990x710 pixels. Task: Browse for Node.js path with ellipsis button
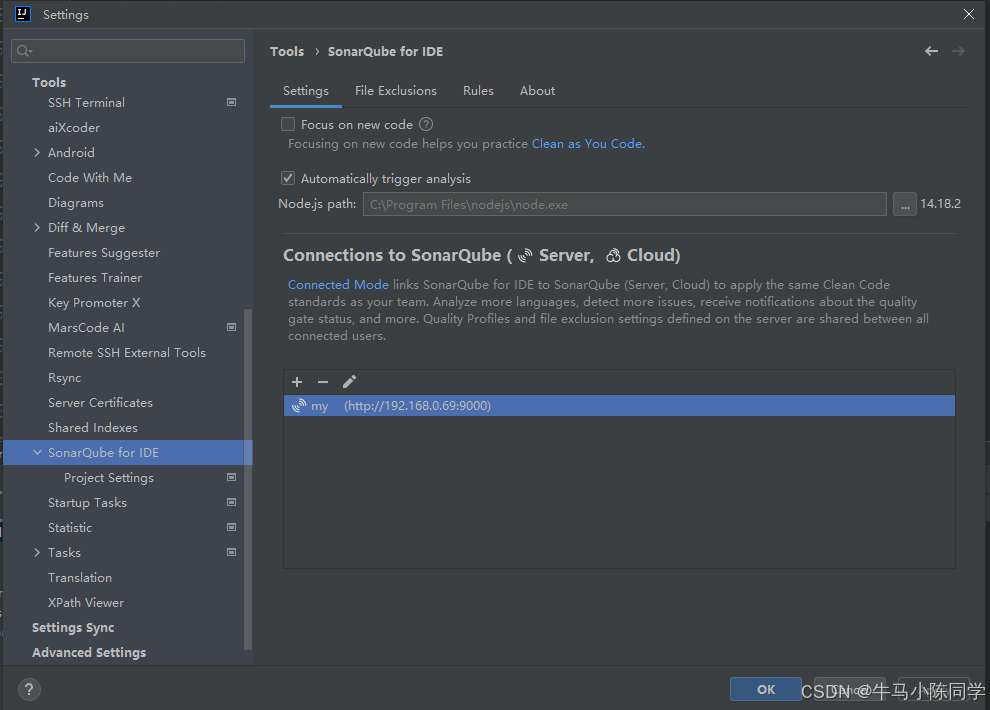tap(905, 204)
